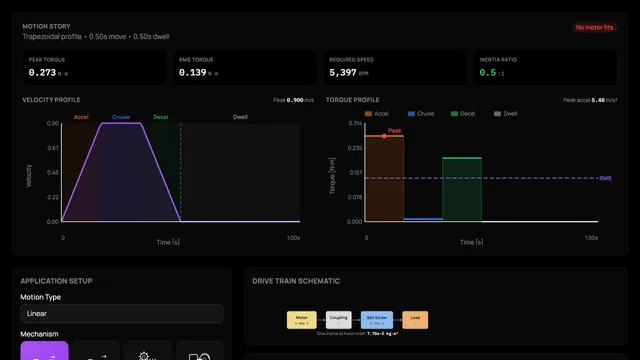Click the thin blue Cruise torque bar
640x360 pixels.
click(423, 219)
